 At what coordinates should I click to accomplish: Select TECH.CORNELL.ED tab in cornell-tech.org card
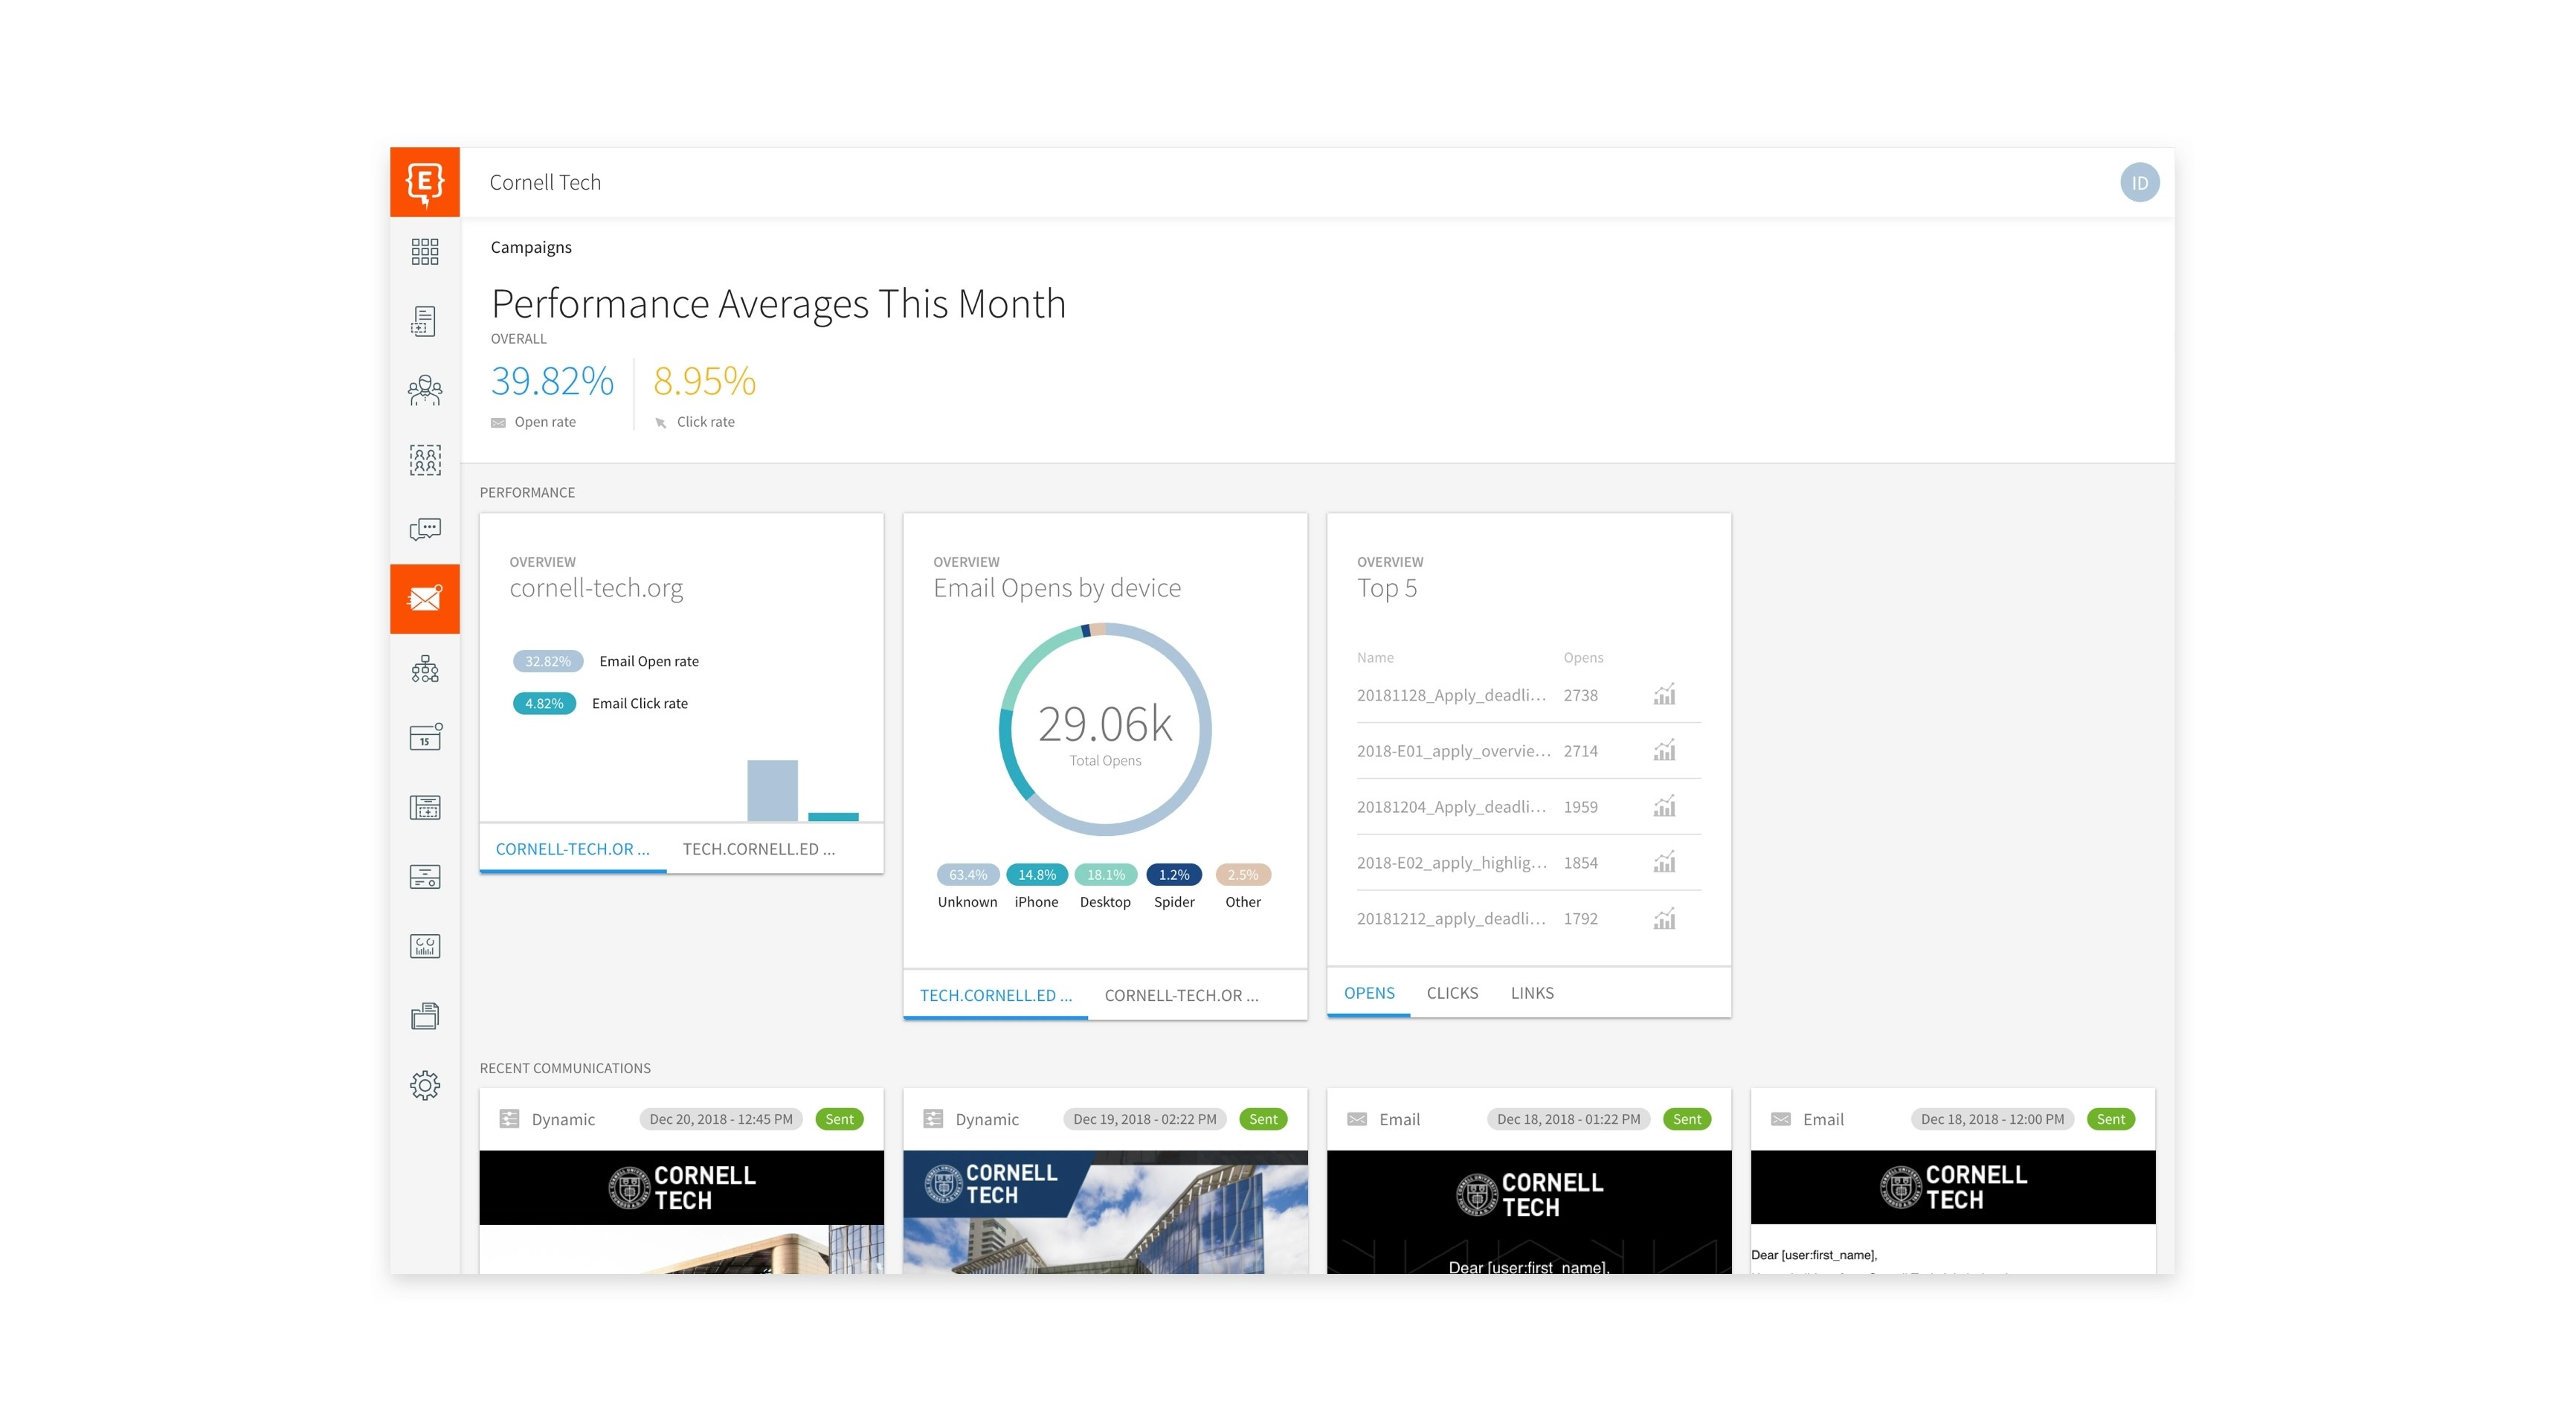(x=758, y=849)
